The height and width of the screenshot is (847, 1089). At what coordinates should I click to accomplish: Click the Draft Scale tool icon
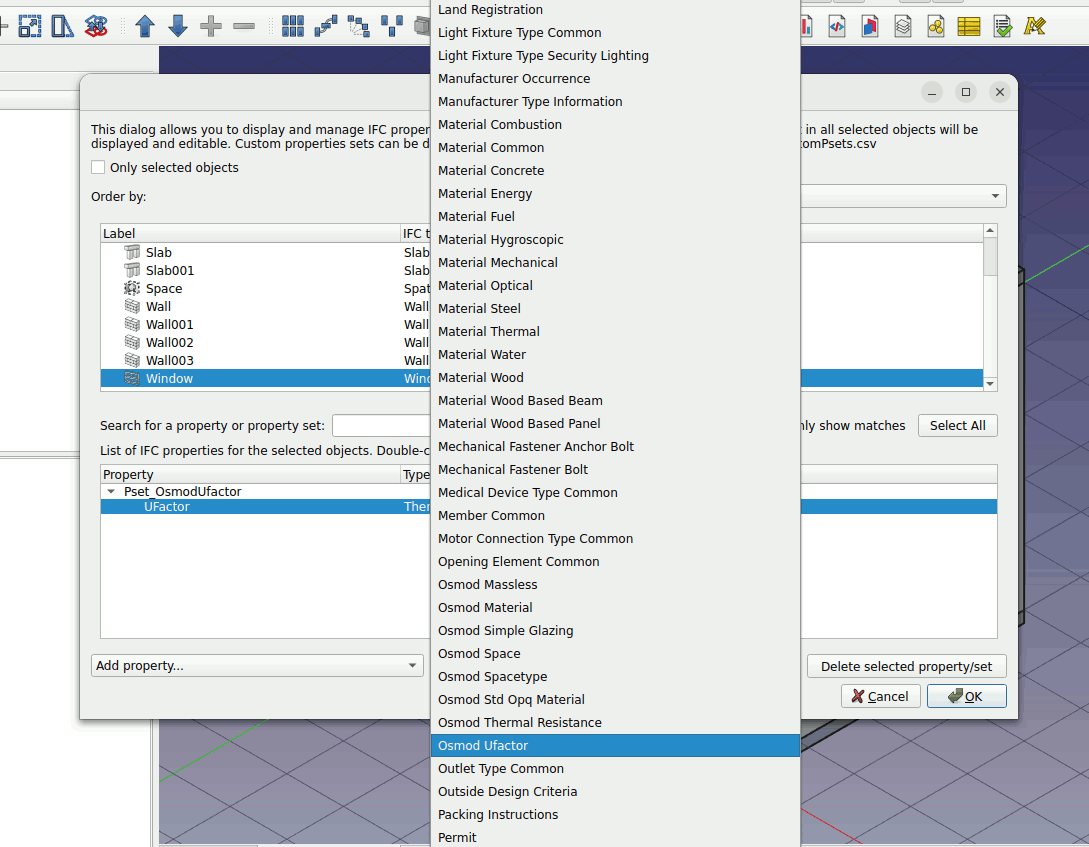[x=30, y=26]
